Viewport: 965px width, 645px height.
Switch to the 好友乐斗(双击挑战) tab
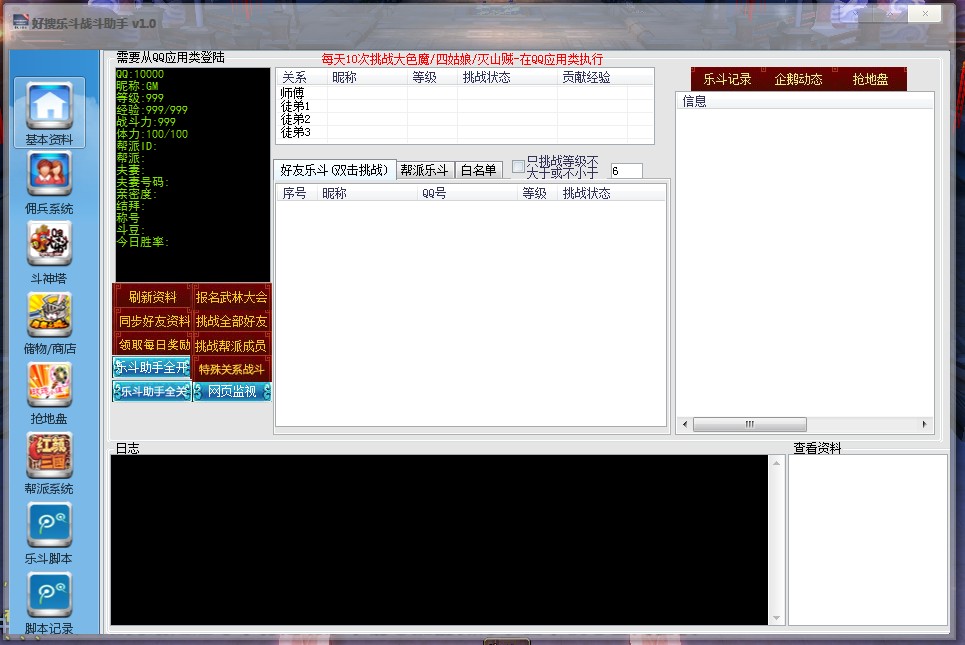pos(334,170)
